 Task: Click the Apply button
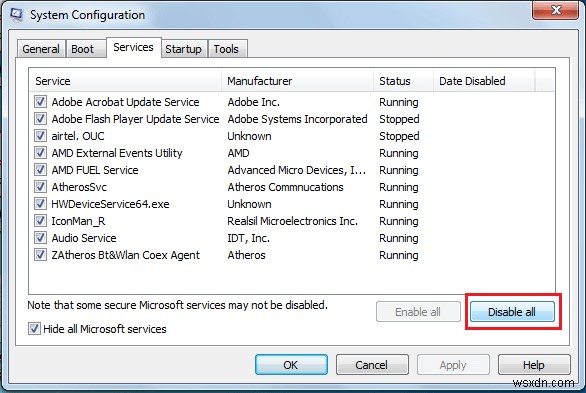(453, 365)
